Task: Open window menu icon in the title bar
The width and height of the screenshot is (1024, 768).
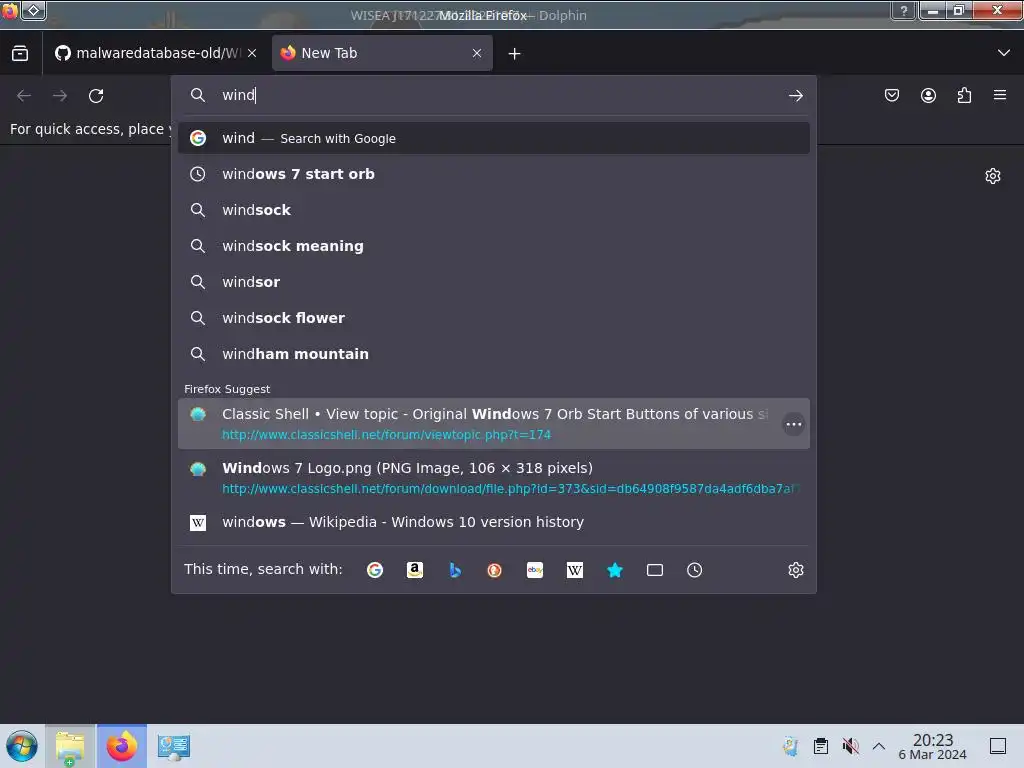Action: click(x=9, y=10)
